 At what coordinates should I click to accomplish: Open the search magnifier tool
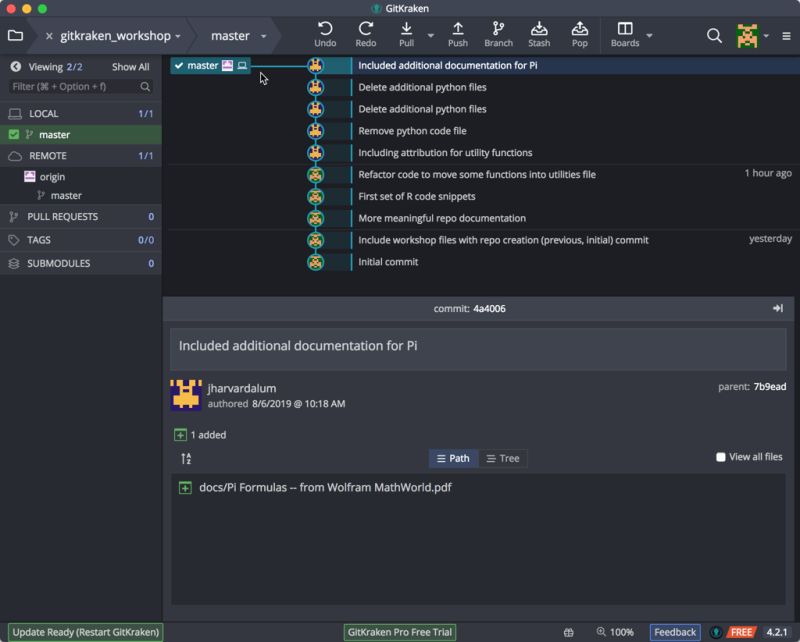[x=714, y=34]
